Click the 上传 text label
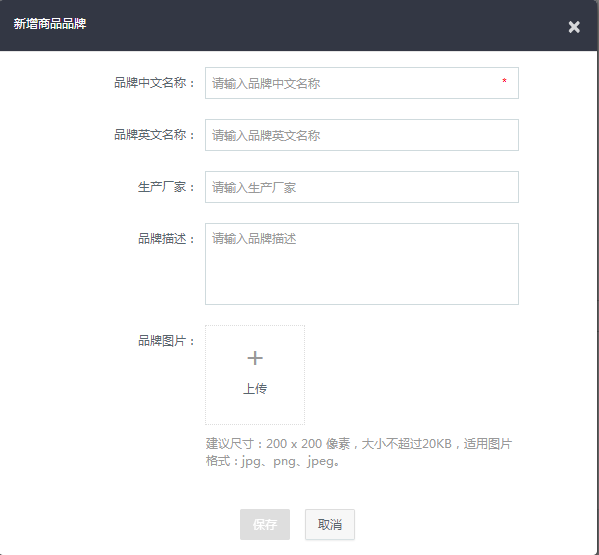 [255, 388]
